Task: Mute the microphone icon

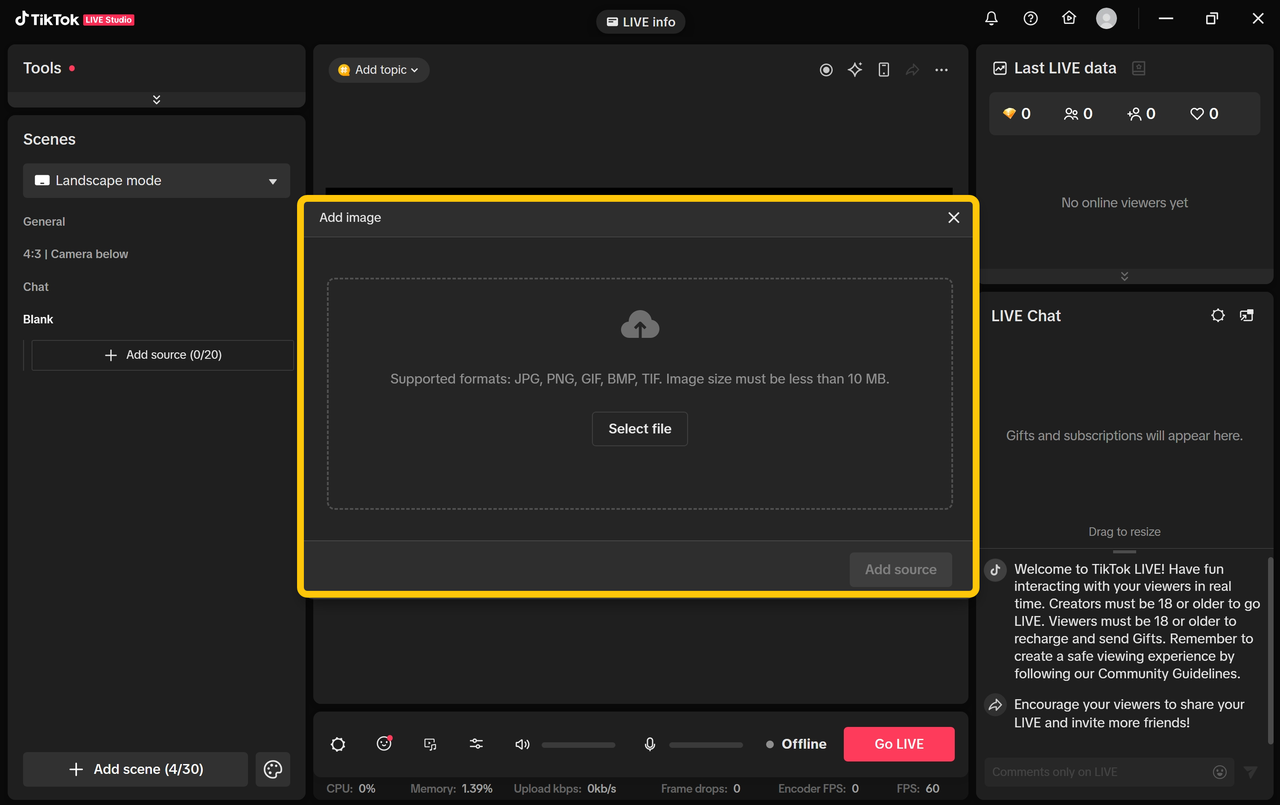Action: pos(650,744)
